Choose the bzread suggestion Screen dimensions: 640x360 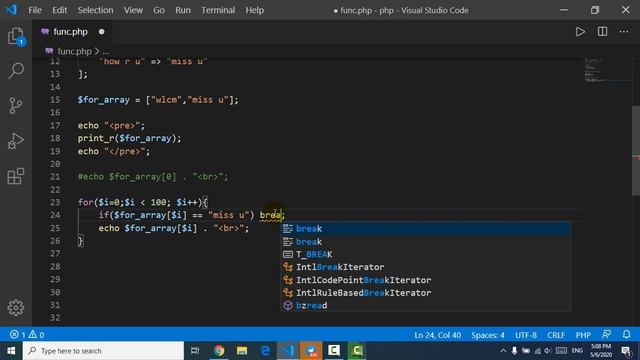click(425, 305)
